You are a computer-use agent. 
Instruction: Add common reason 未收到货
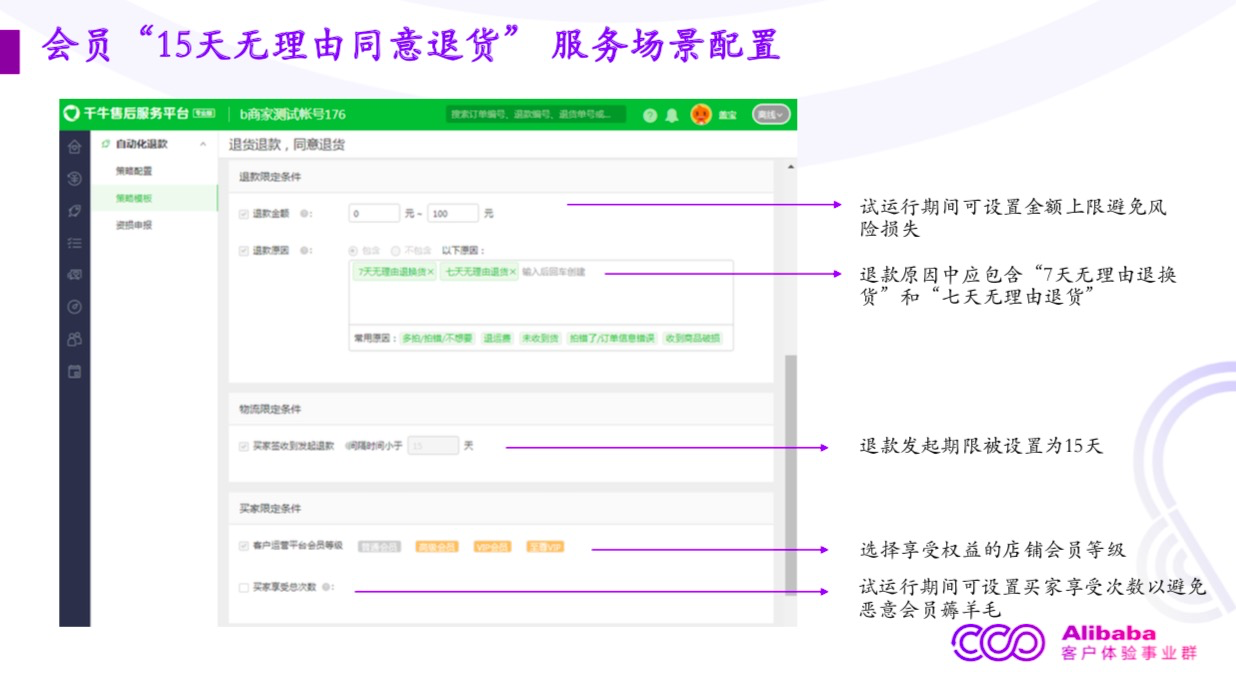[539, 339]
